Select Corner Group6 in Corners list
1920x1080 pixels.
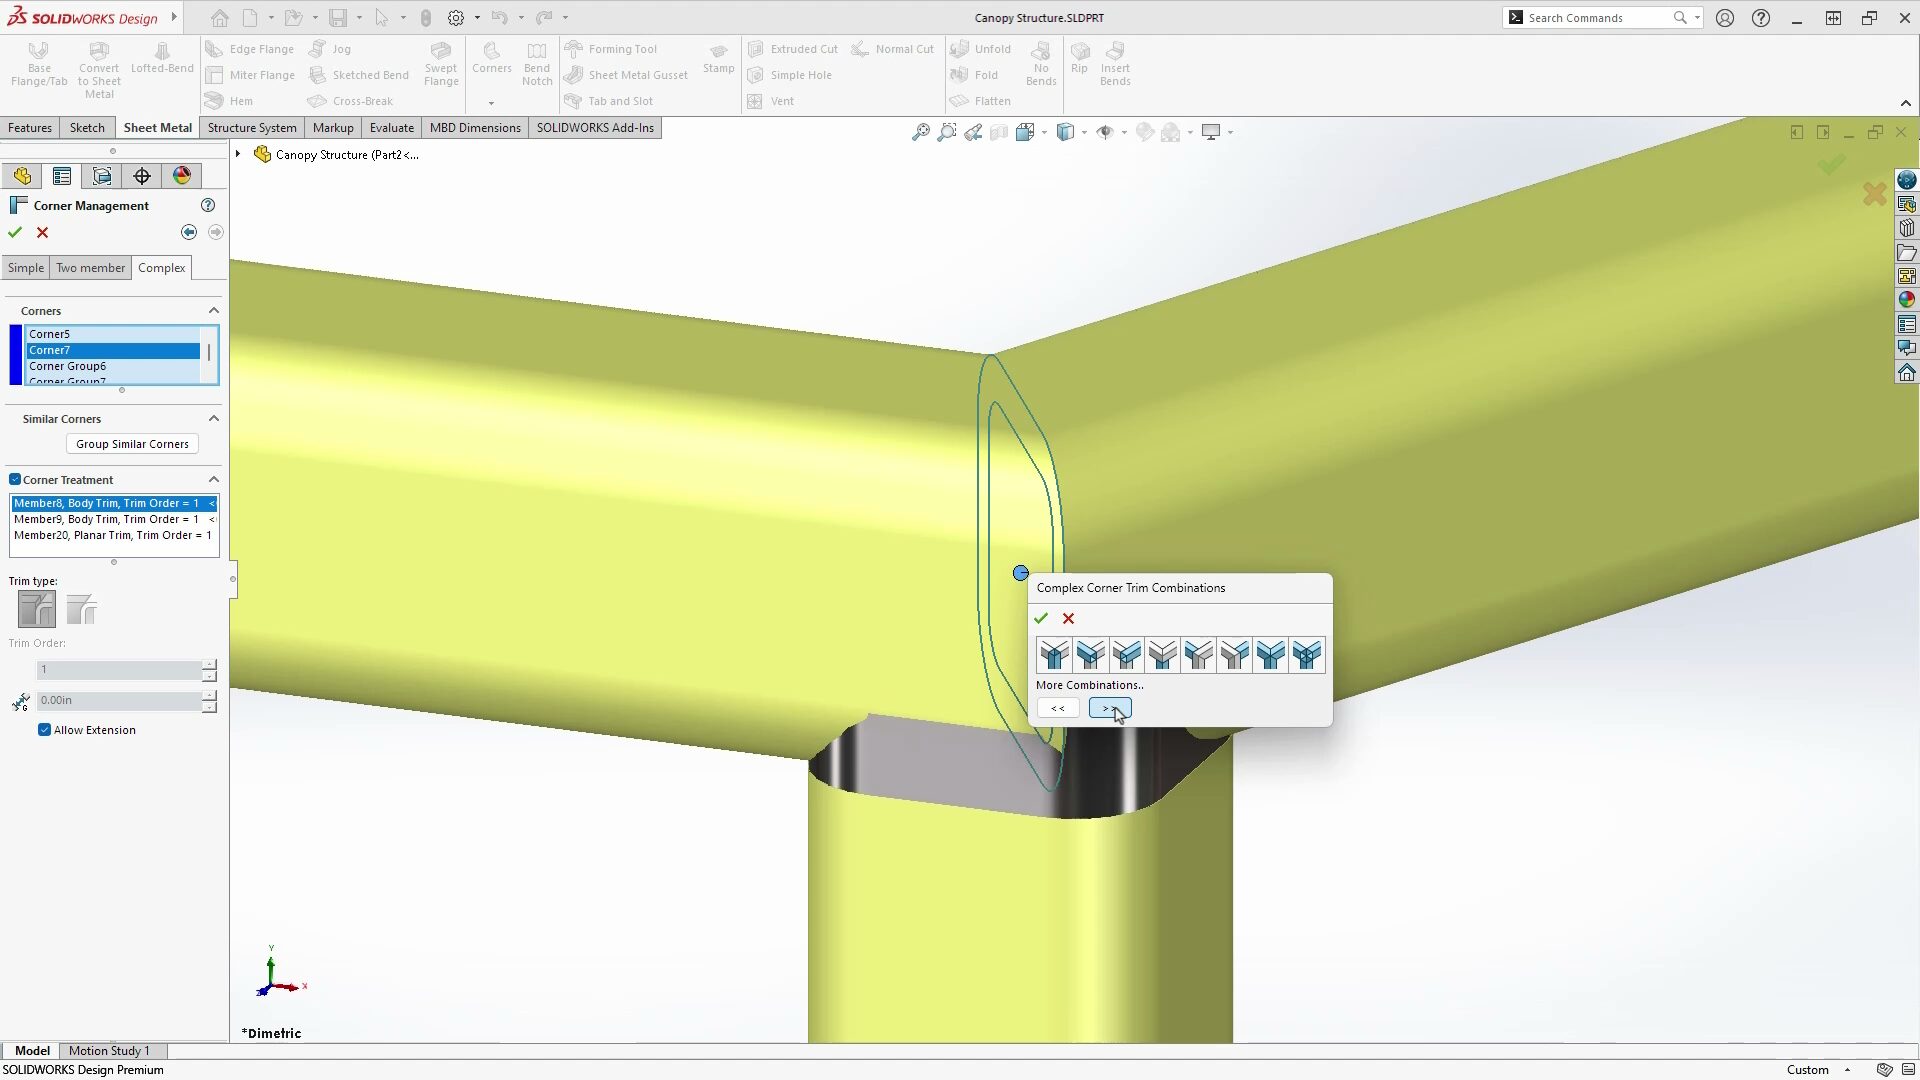[68, 366]
